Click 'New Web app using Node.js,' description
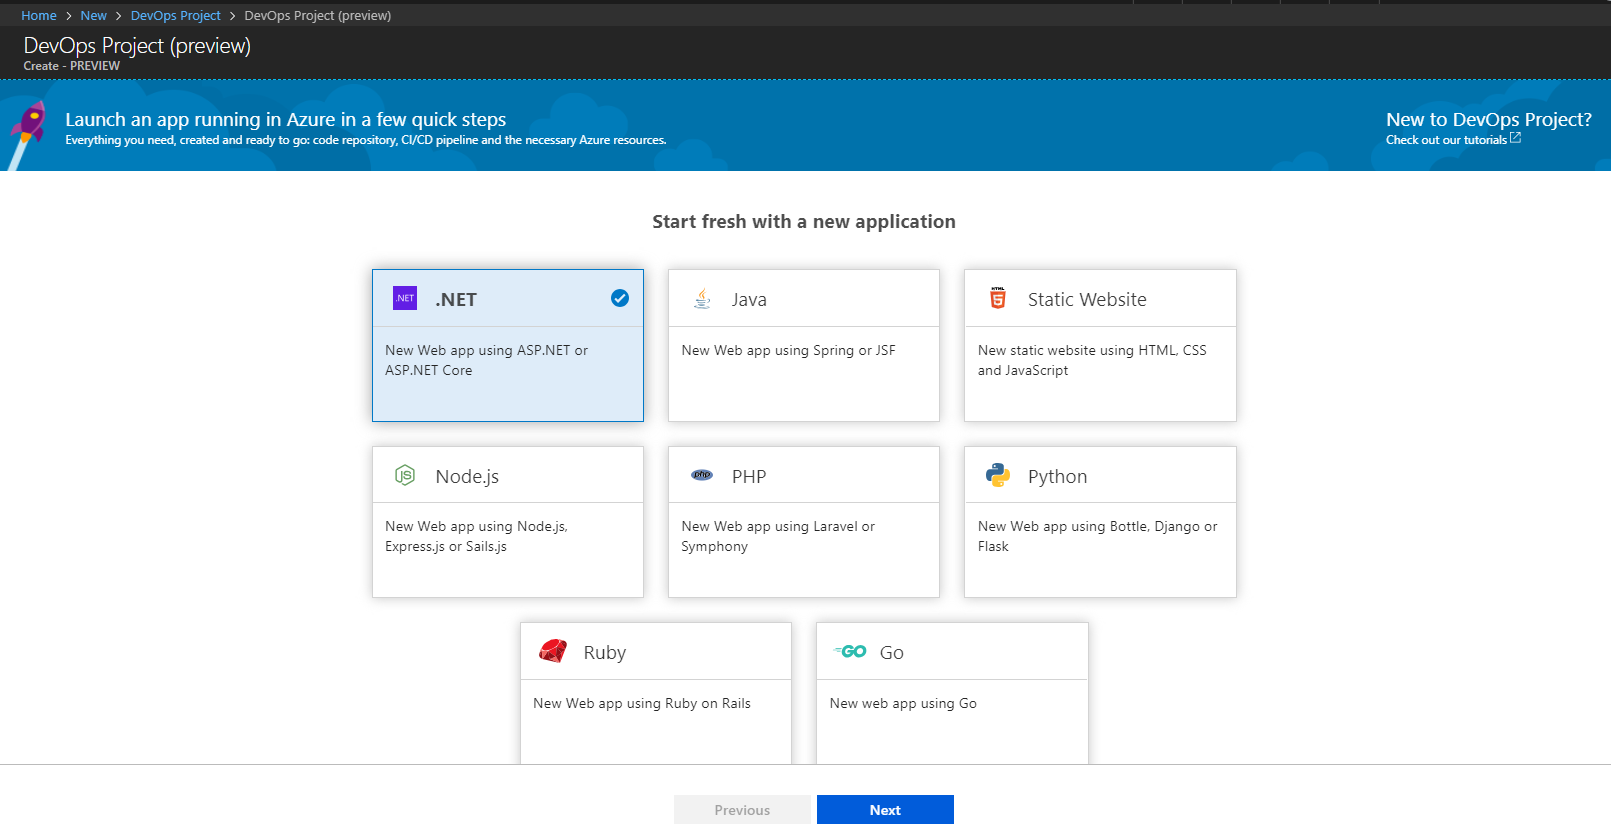The width and height of the screenshot is (1611, 840). click(x=476, y=526)
